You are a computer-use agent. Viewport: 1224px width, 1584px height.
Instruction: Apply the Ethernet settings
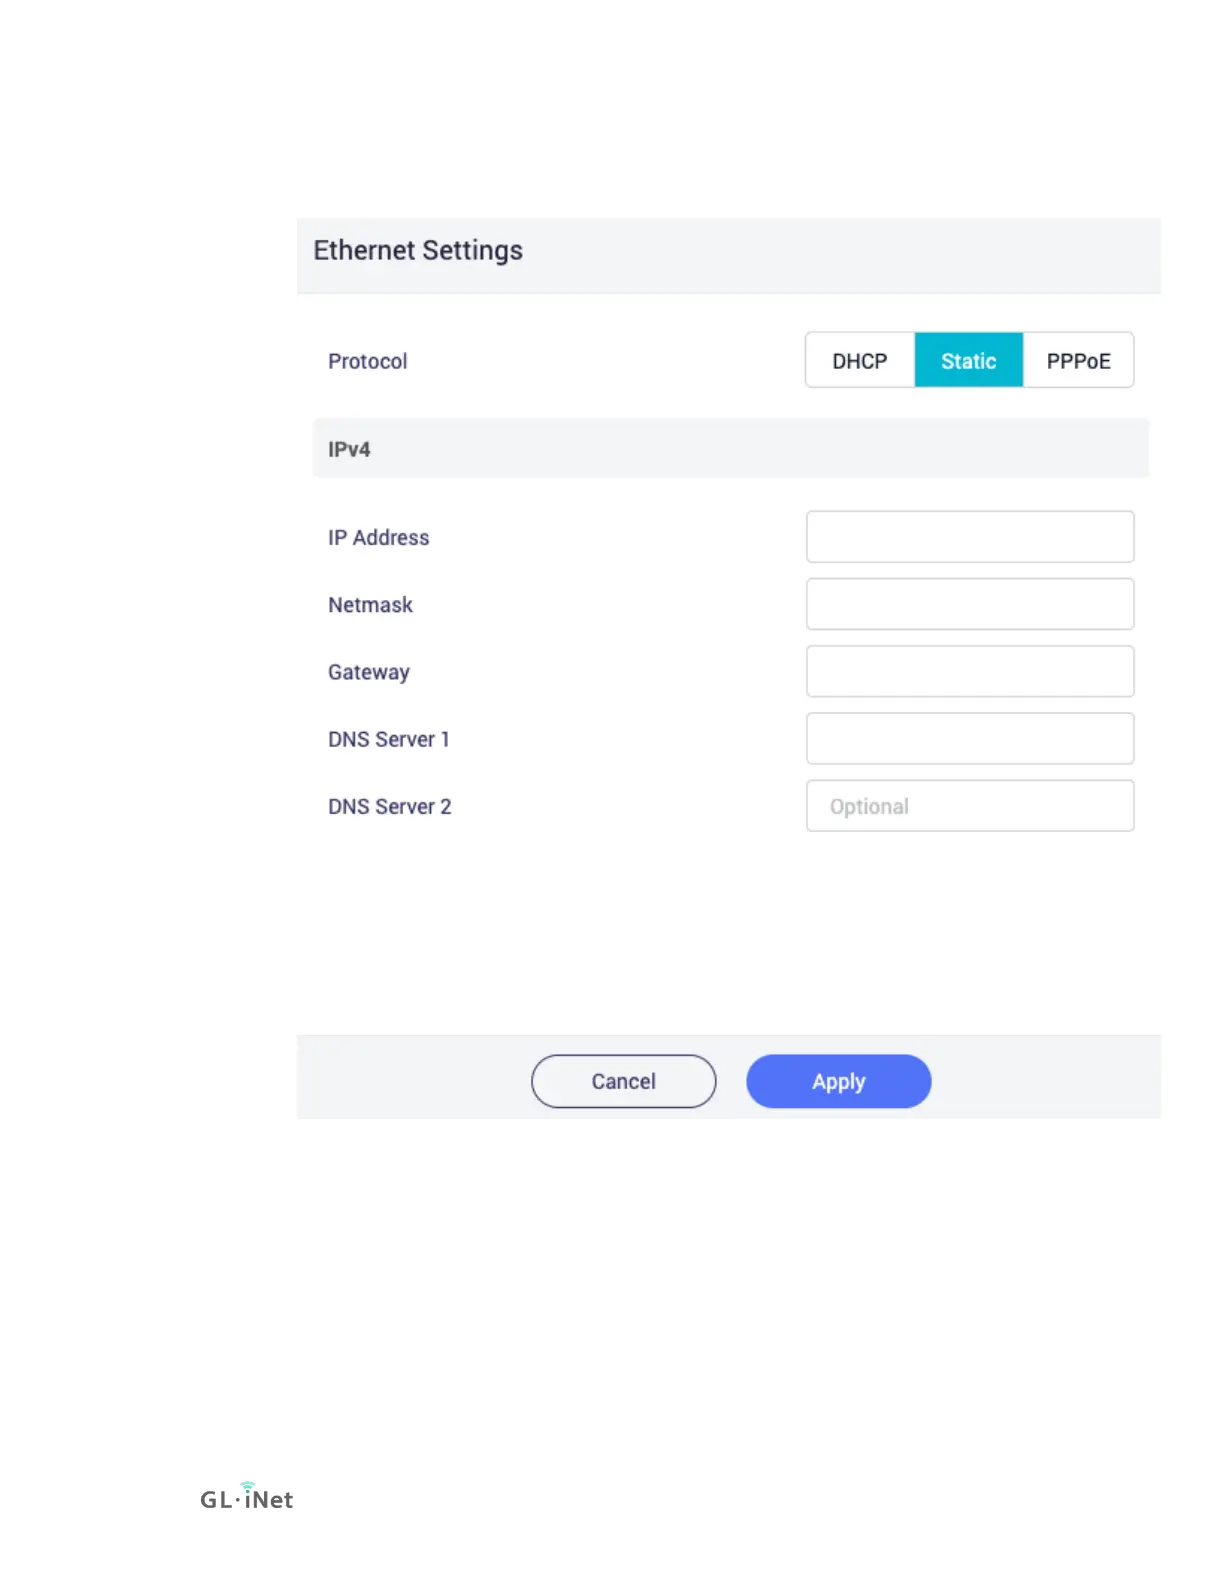[839, 1081]
